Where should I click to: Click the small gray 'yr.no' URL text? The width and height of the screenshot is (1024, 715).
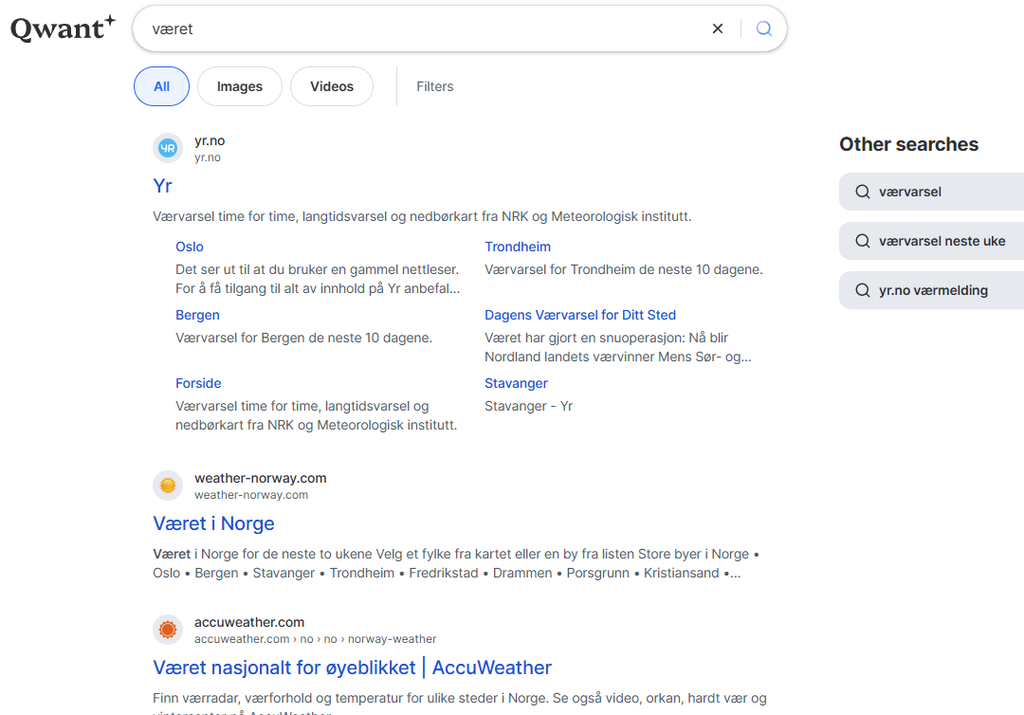click(207, 157)
